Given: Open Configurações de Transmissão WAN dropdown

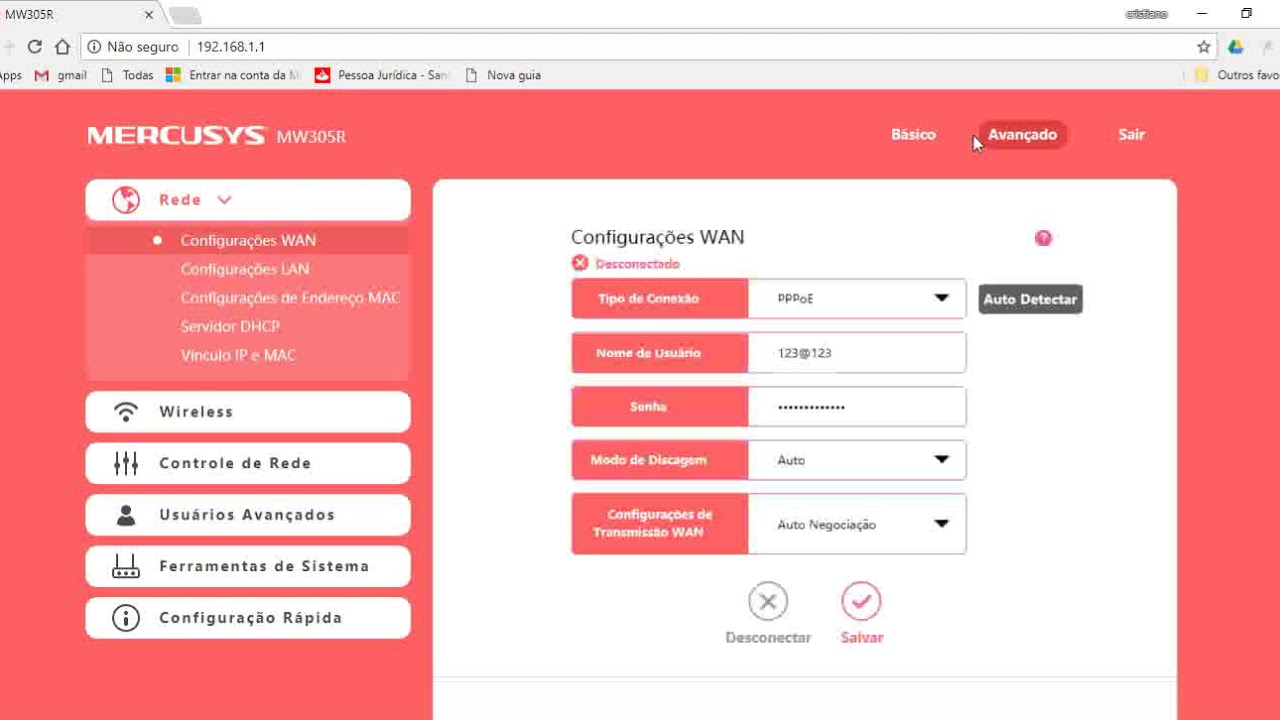Looking at the screenshot, I should click(857, 524).
